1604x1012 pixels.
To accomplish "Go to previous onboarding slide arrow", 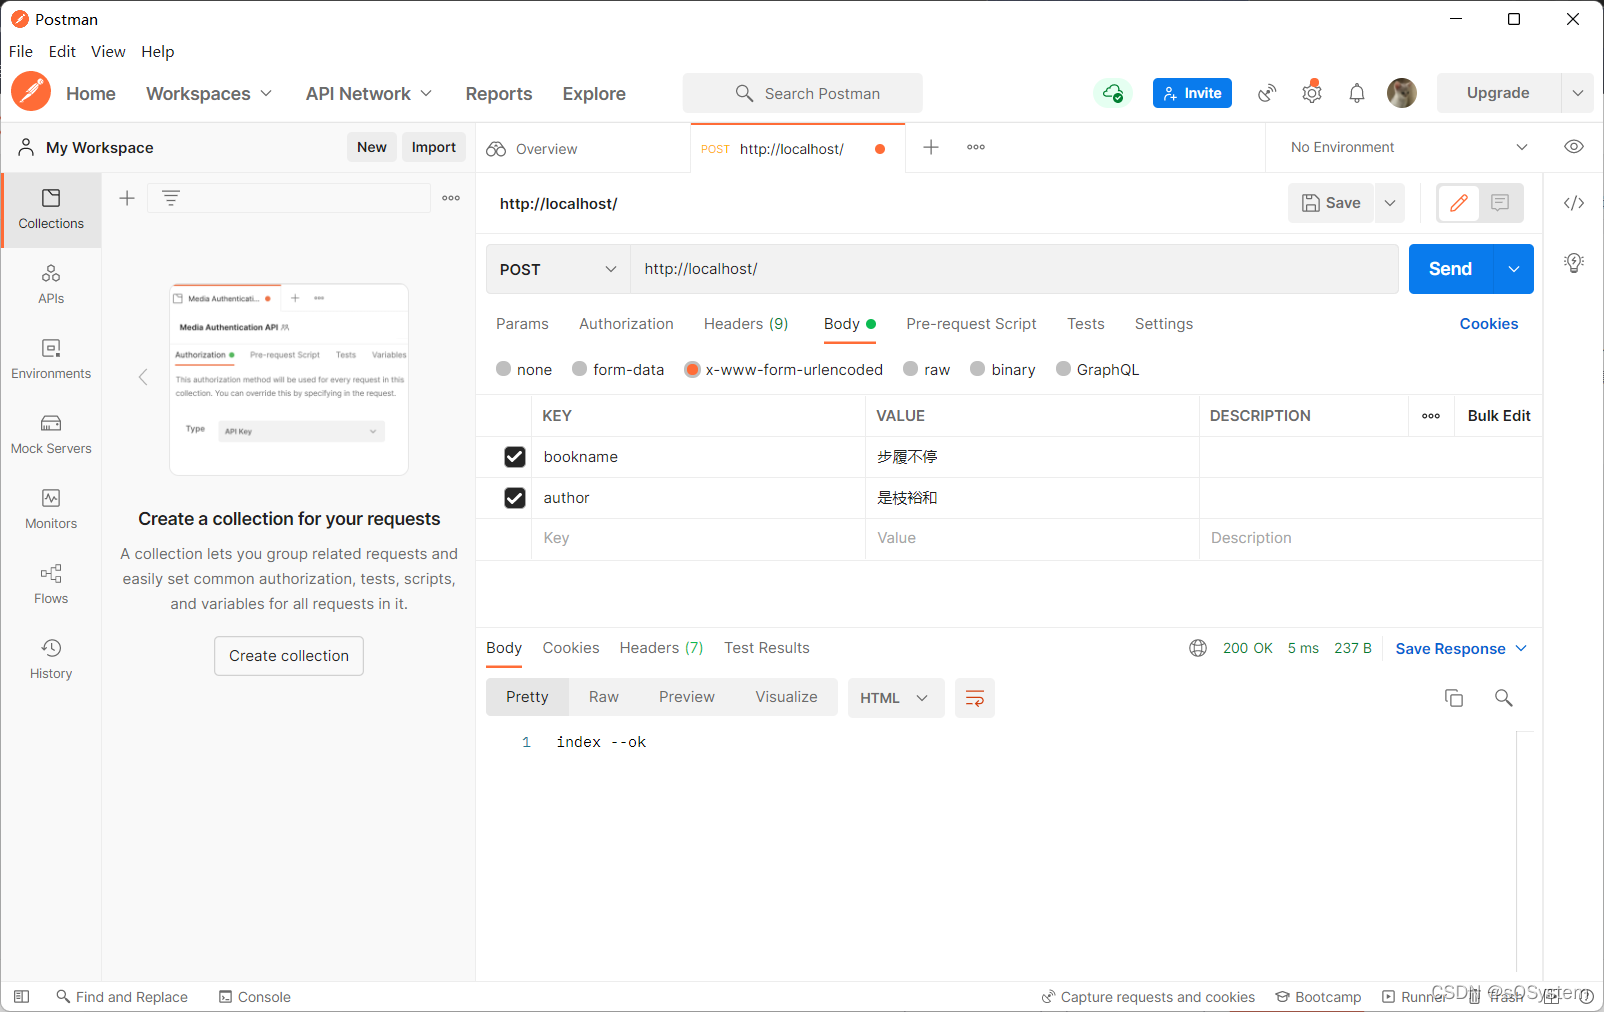I will point(143,377).
